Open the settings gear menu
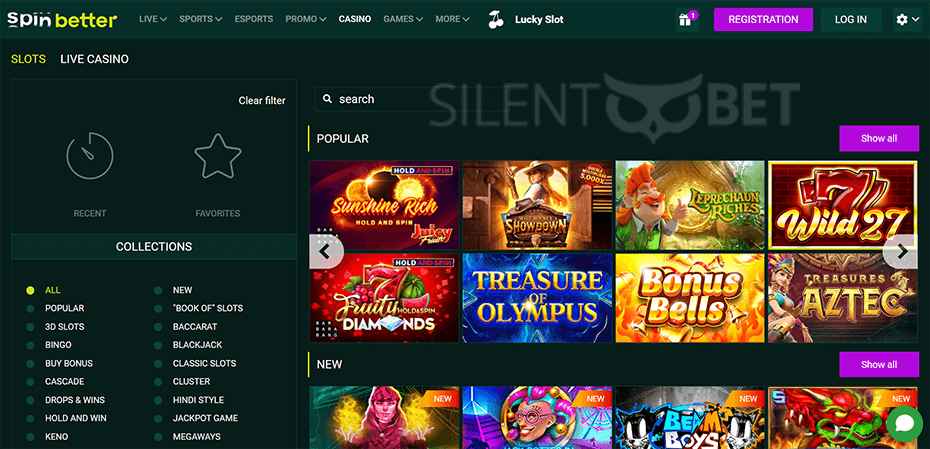Viewport: 930px width, 449px height. 907,20
